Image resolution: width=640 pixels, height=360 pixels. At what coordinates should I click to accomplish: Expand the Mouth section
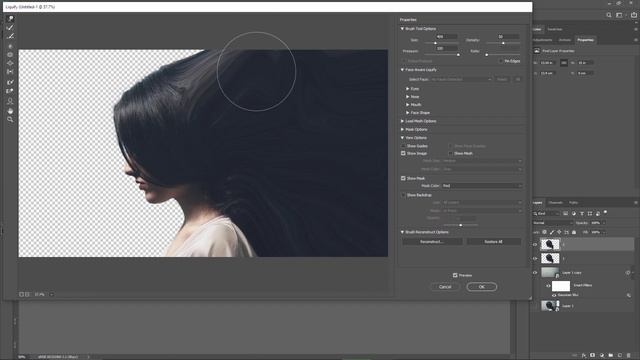pyautogui.click(x=407, y=104)
